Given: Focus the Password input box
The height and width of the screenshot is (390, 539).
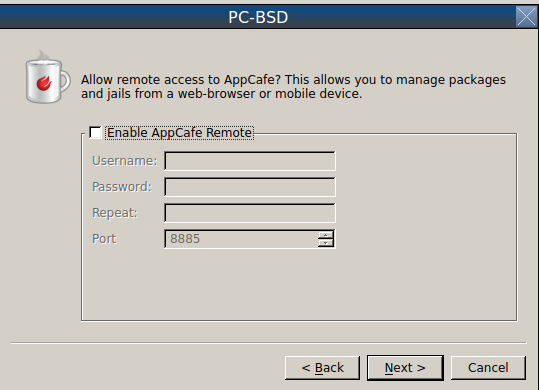Looking at the screenshot, I should click(x=250, y=187).
